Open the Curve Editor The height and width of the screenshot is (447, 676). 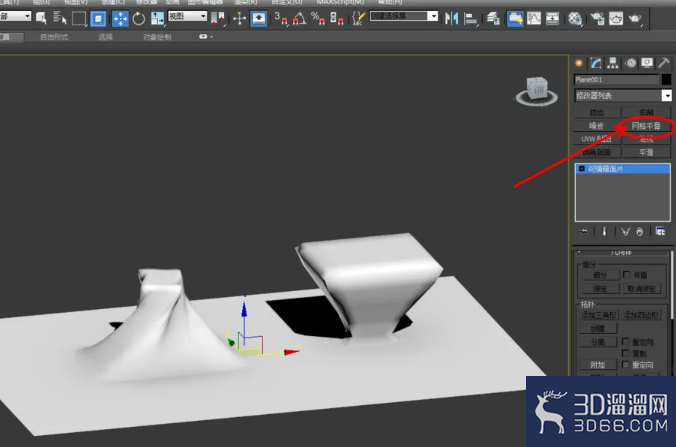(534, 19)
